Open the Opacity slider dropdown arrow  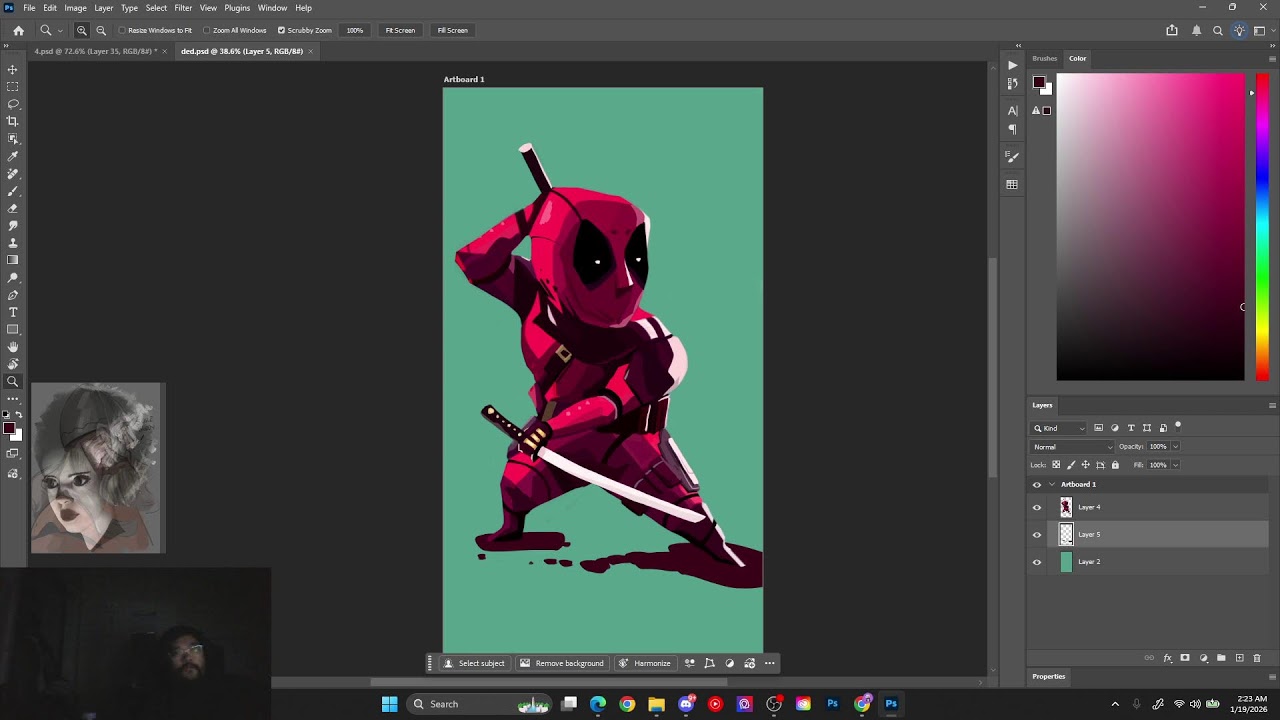[x=1175, y=447]
